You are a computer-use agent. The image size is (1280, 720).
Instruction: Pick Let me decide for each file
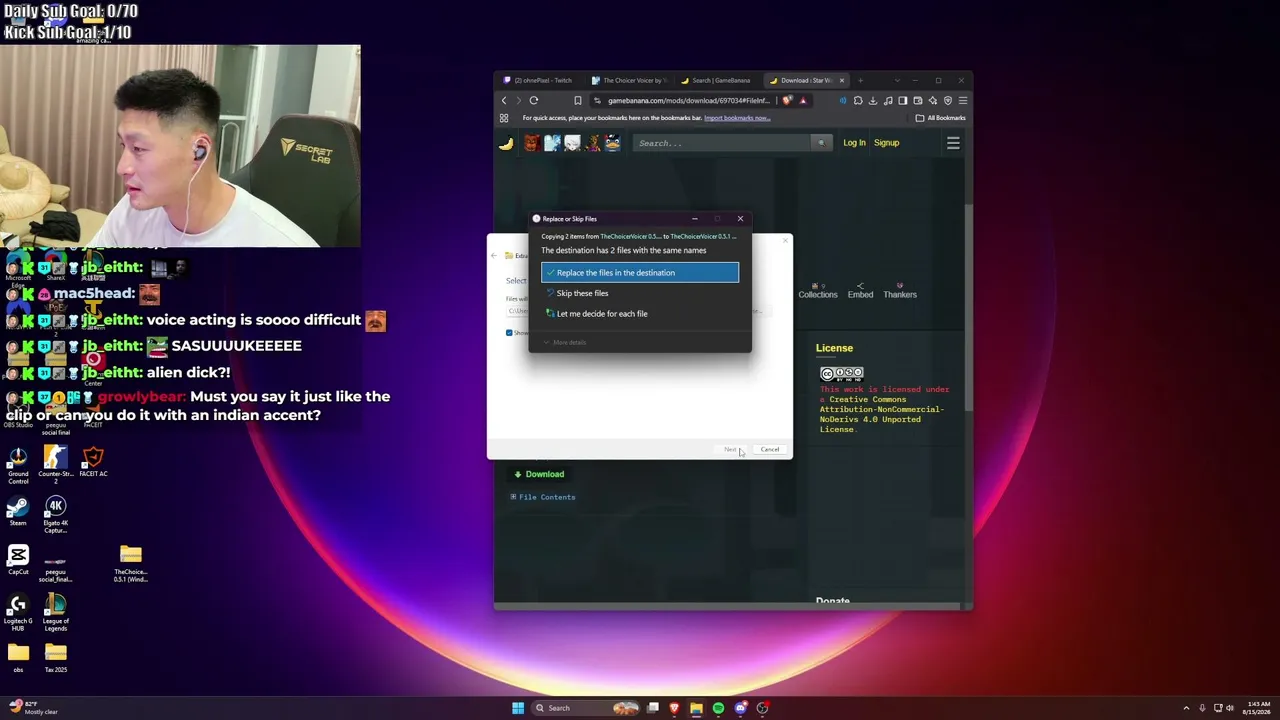coord(640,314)
